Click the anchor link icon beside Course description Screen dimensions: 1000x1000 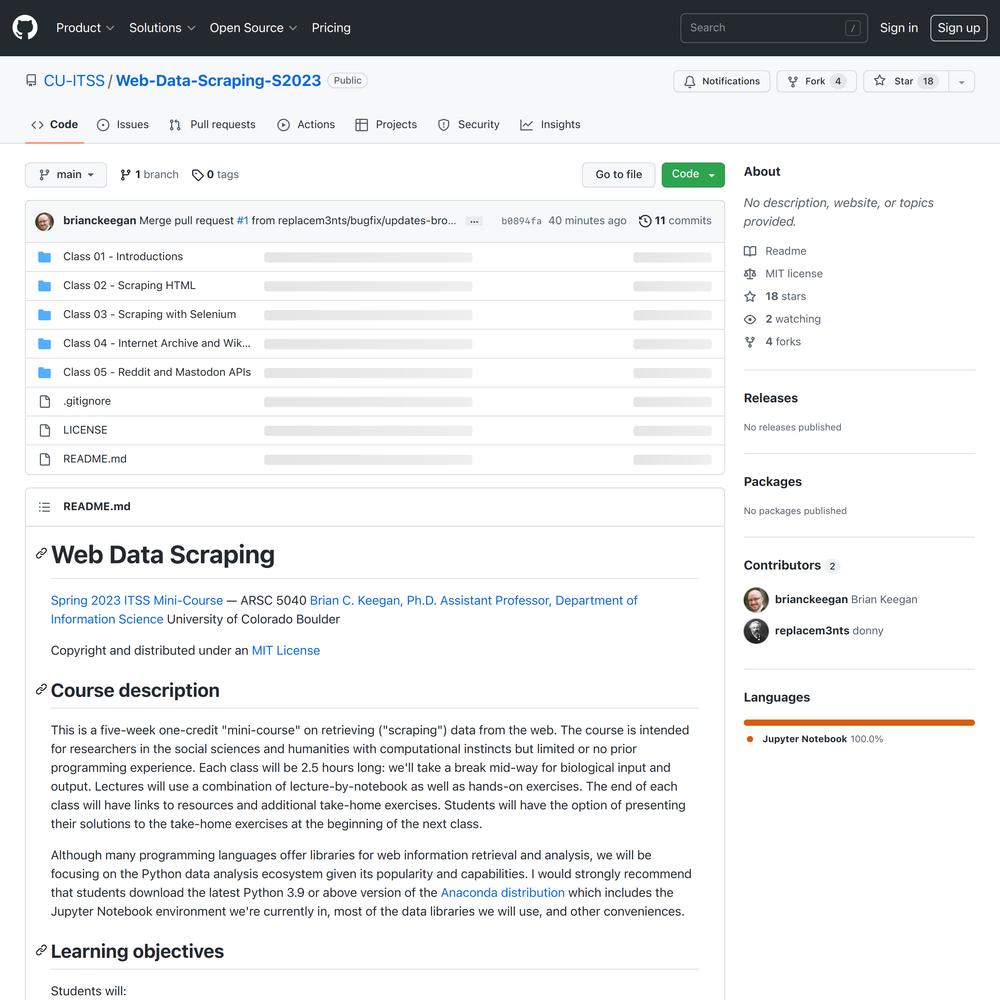pos(41,689)
